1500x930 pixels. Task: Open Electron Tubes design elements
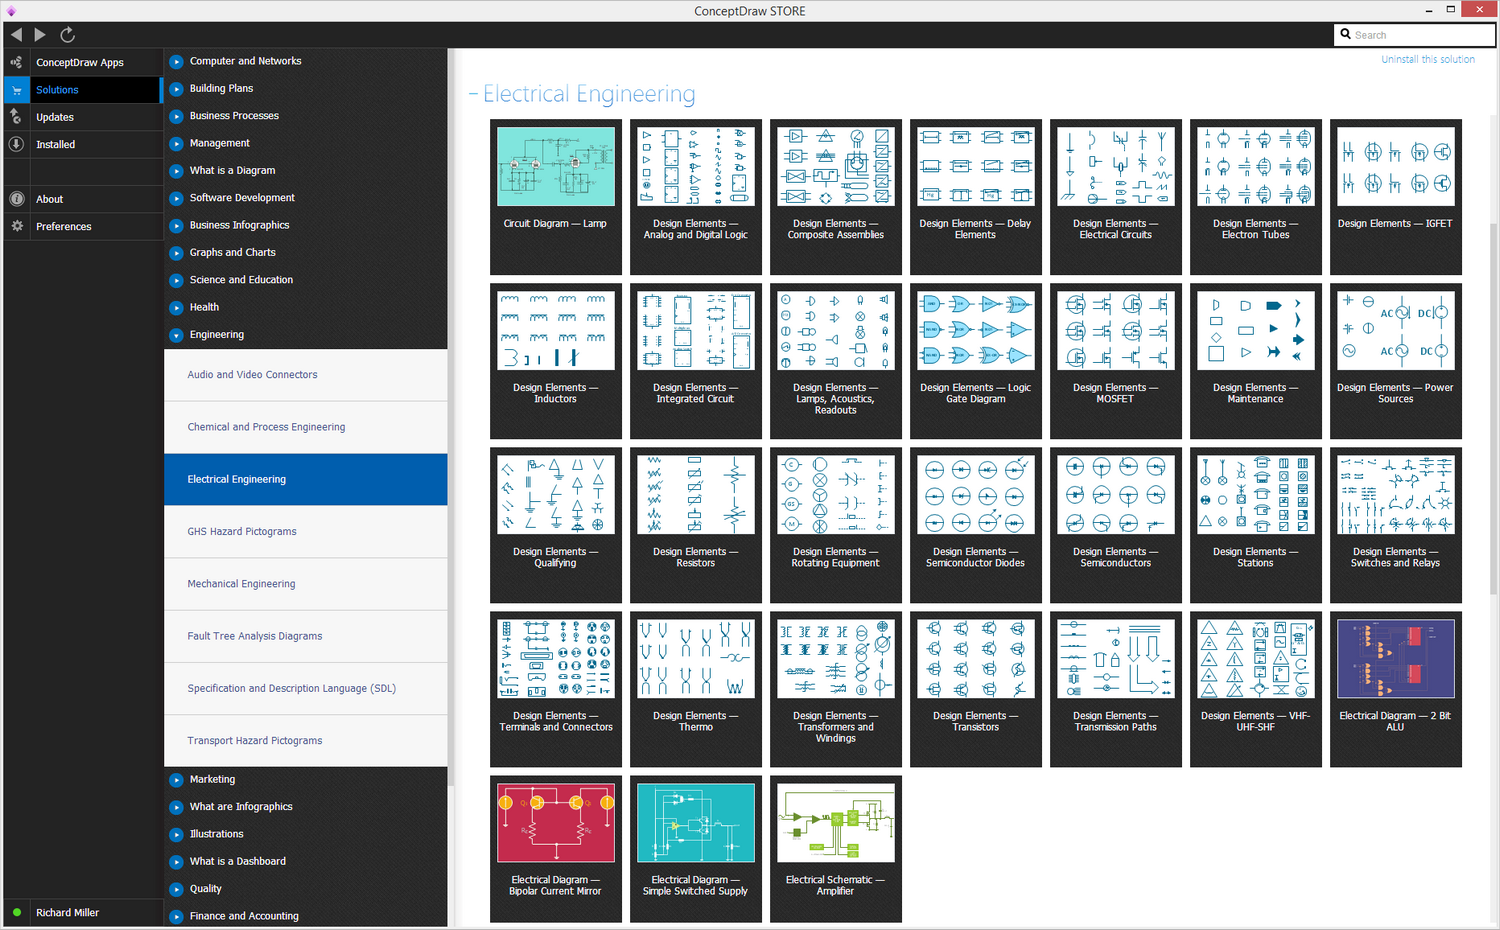1256,167
